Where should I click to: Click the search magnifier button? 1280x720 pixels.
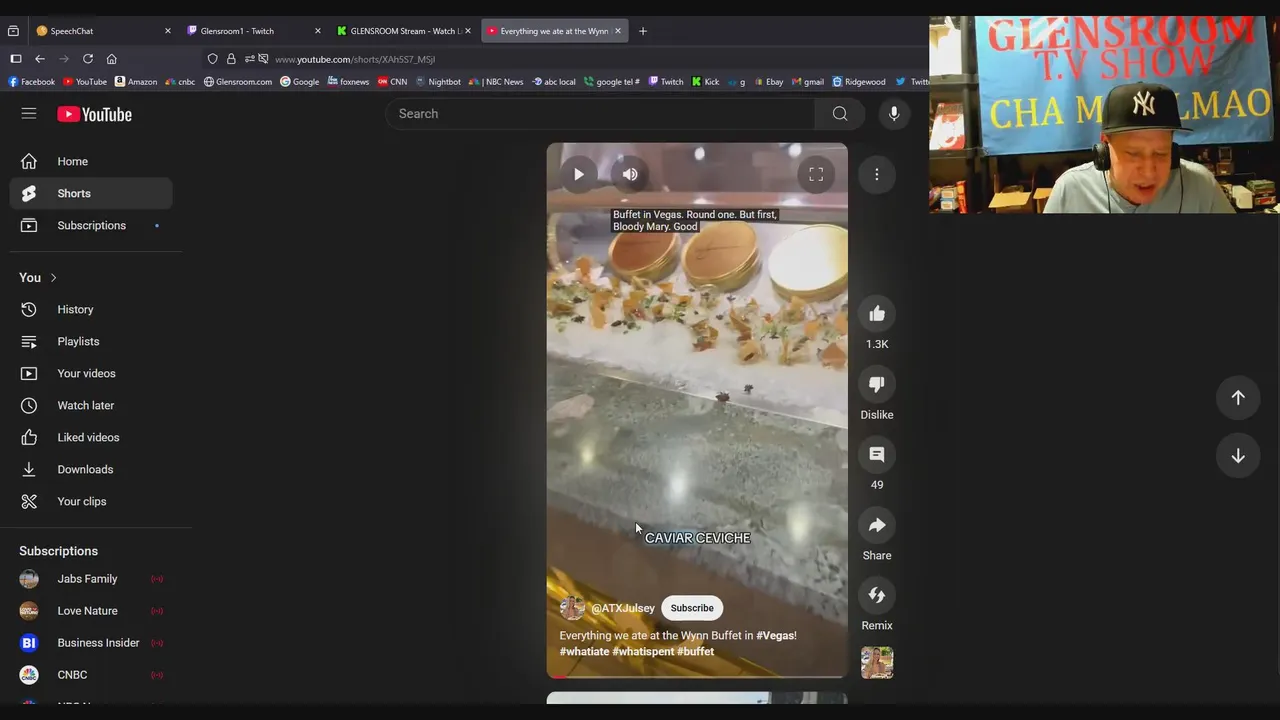(840, 114)
